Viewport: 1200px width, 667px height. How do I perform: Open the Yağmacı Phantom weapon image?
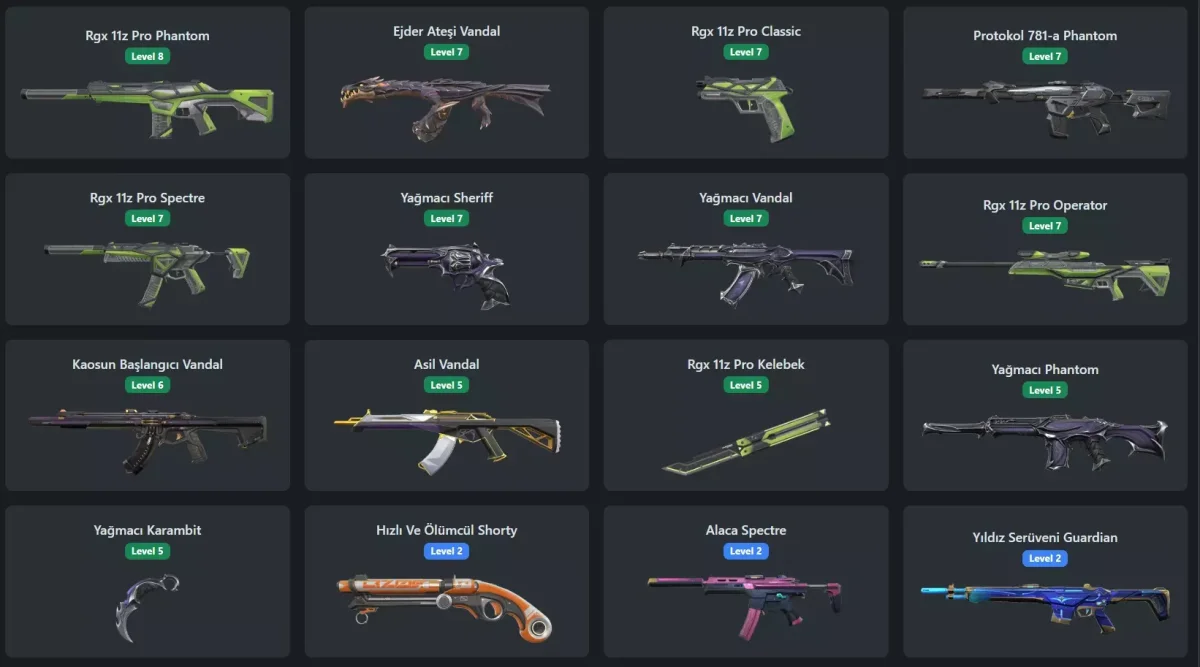1046,440
